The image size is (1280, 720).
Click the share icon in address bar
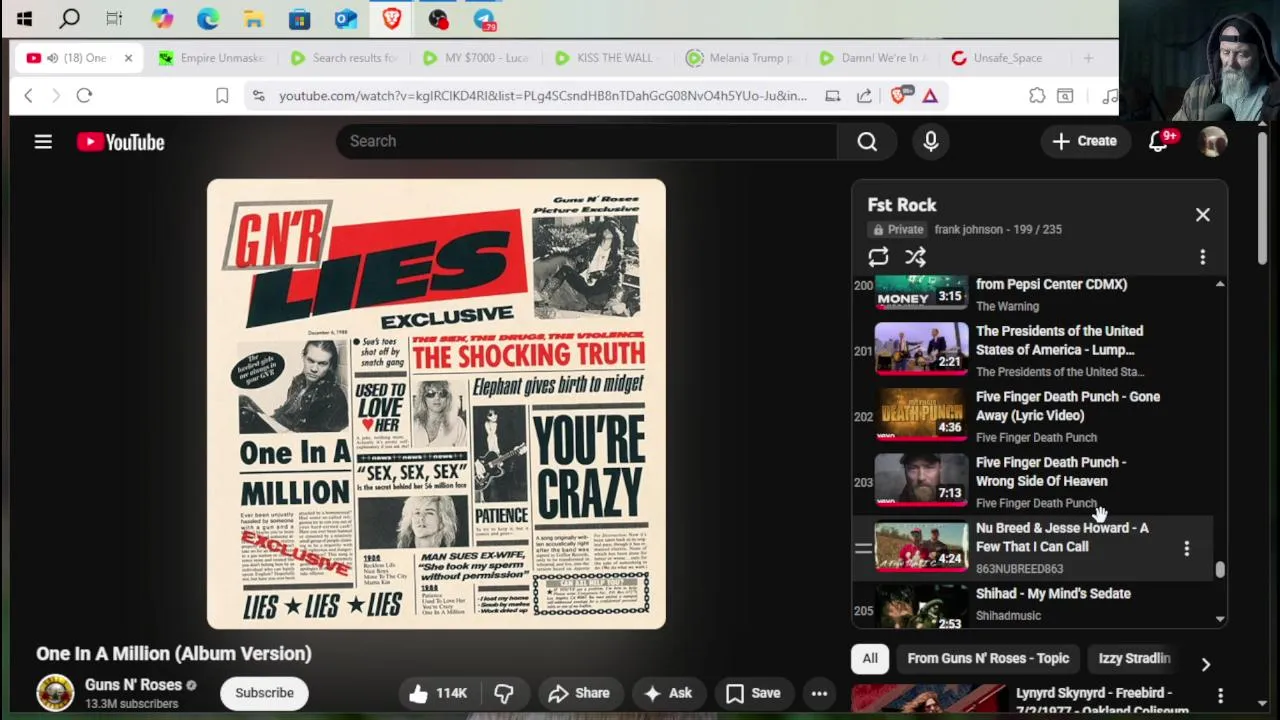click(864, 95)
